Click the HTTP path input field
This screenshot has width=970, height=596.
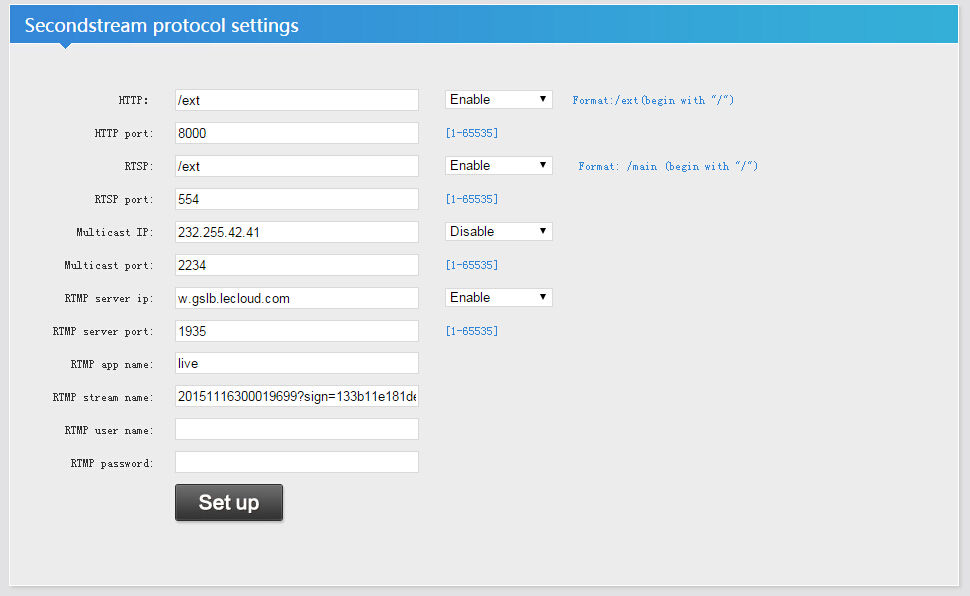click(296, 100)
